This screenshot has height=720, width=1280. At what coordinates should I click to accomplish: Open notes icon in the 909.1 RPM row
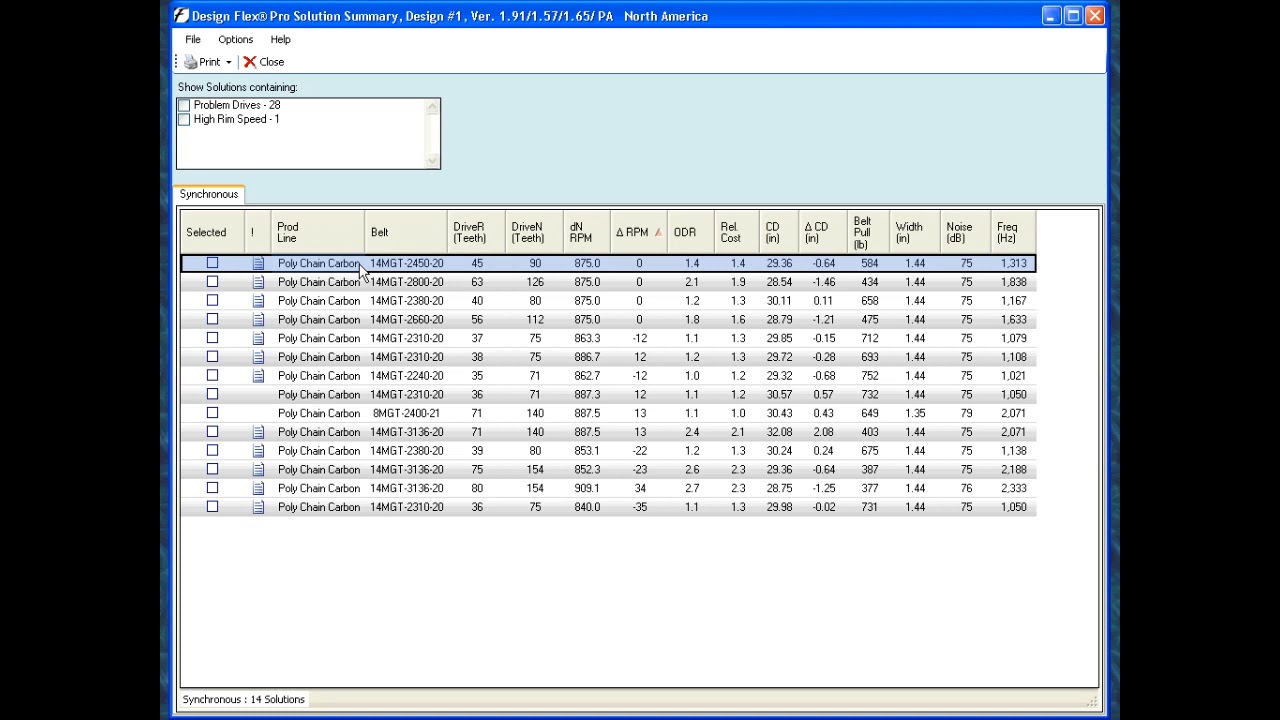click(x=258, y=489)
